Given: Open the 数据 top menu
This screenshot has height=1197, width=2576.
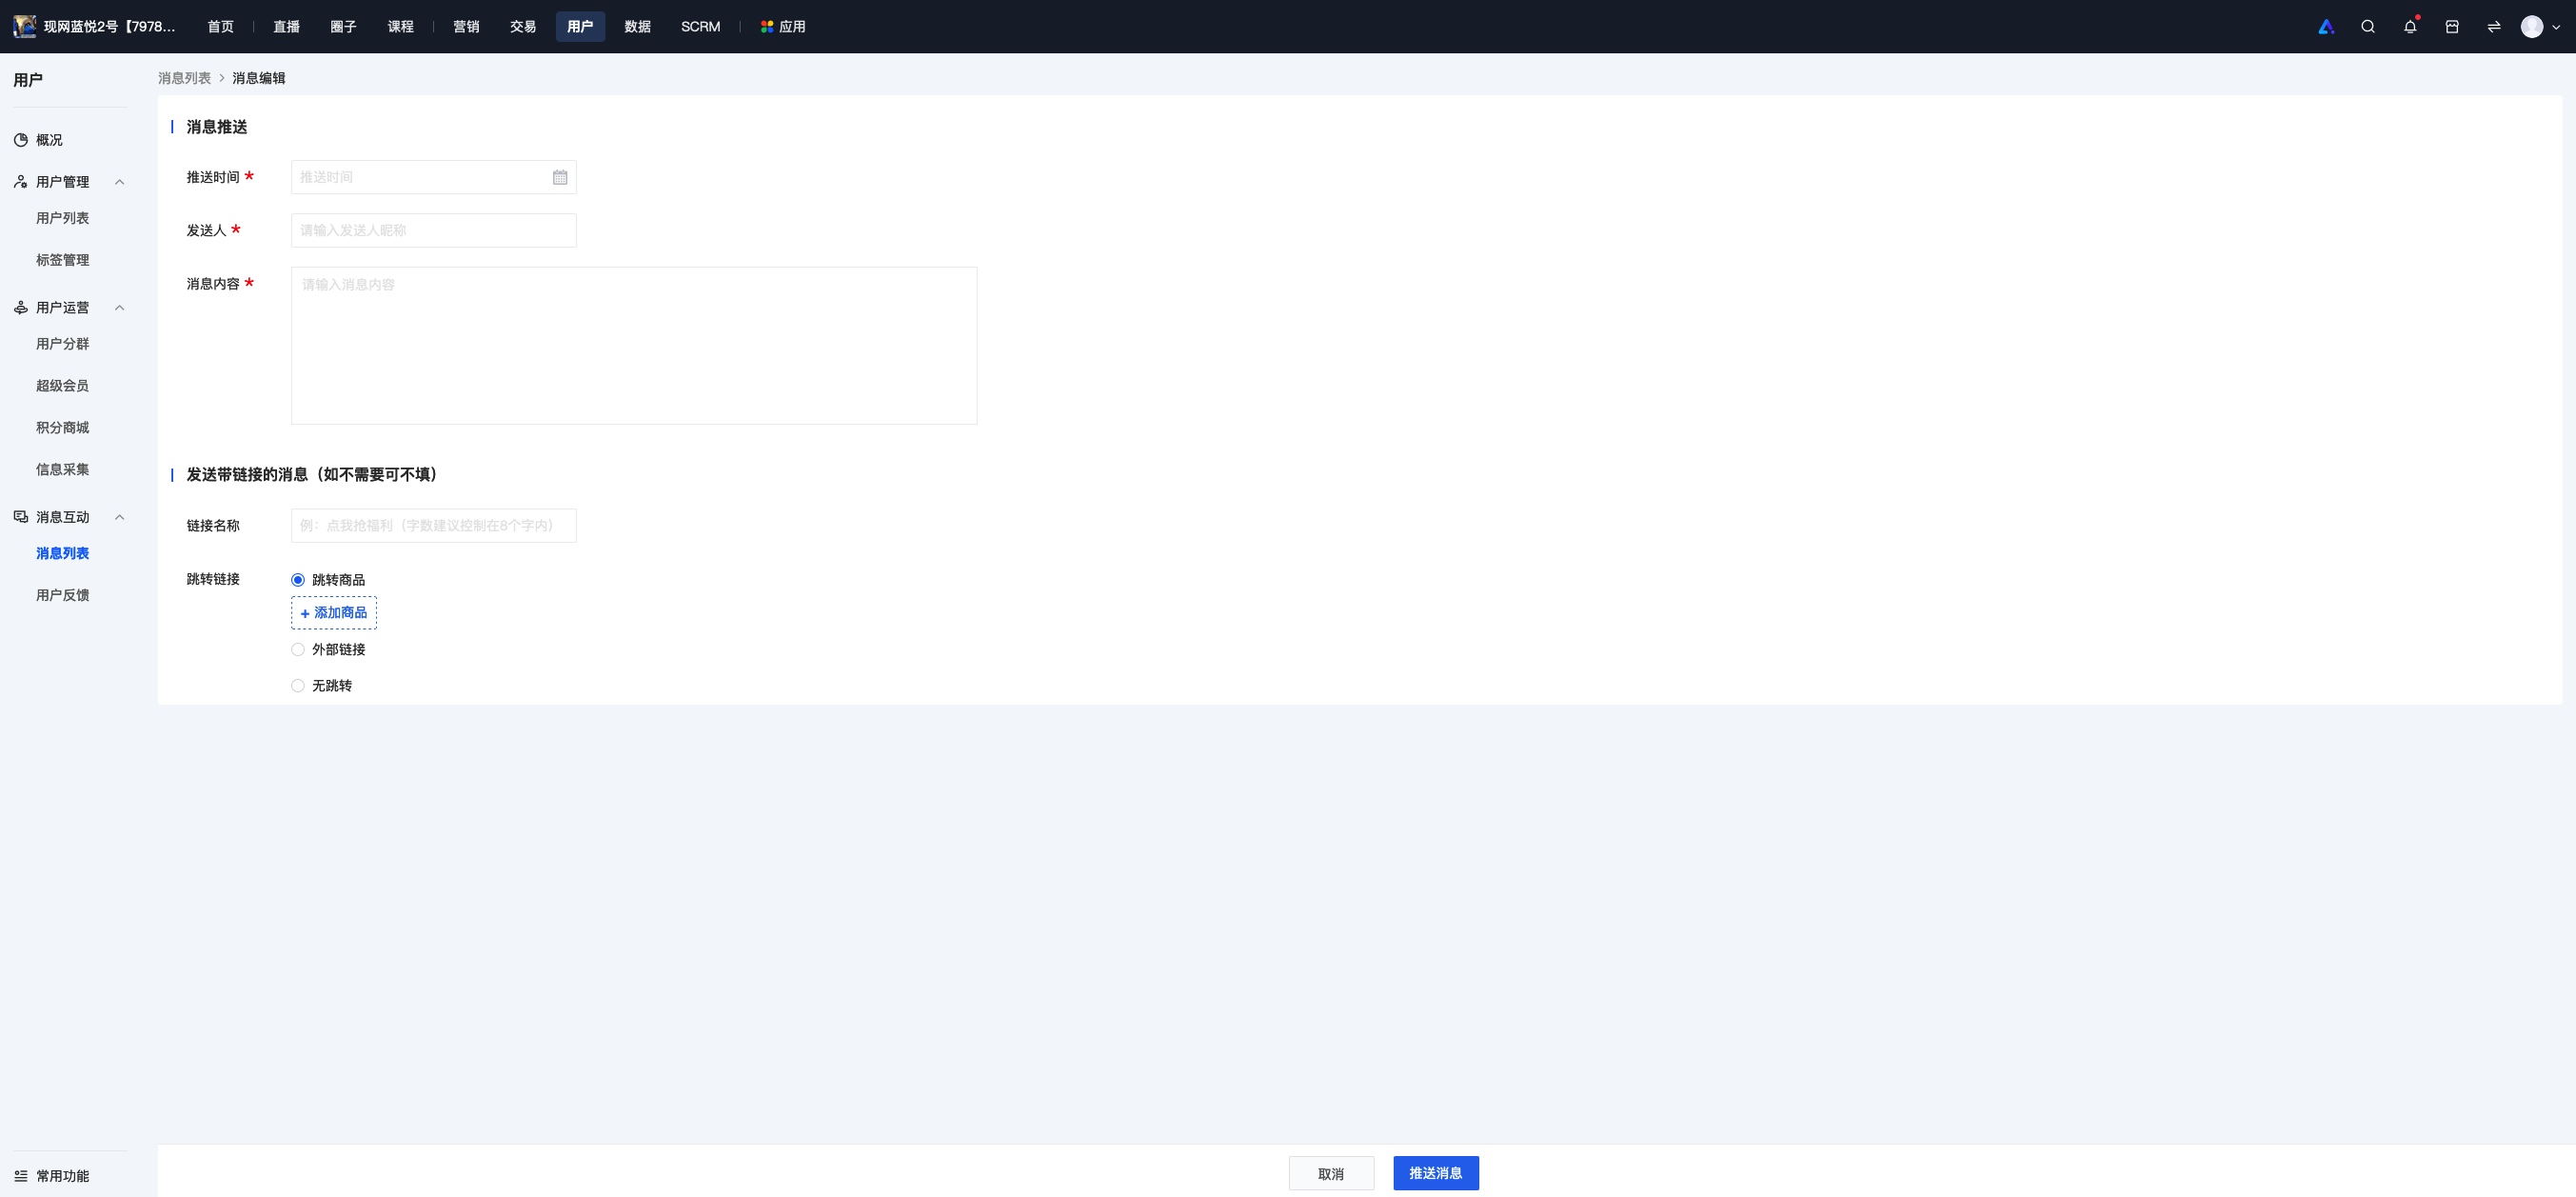Looking at the screenshot, I should 638,27.
